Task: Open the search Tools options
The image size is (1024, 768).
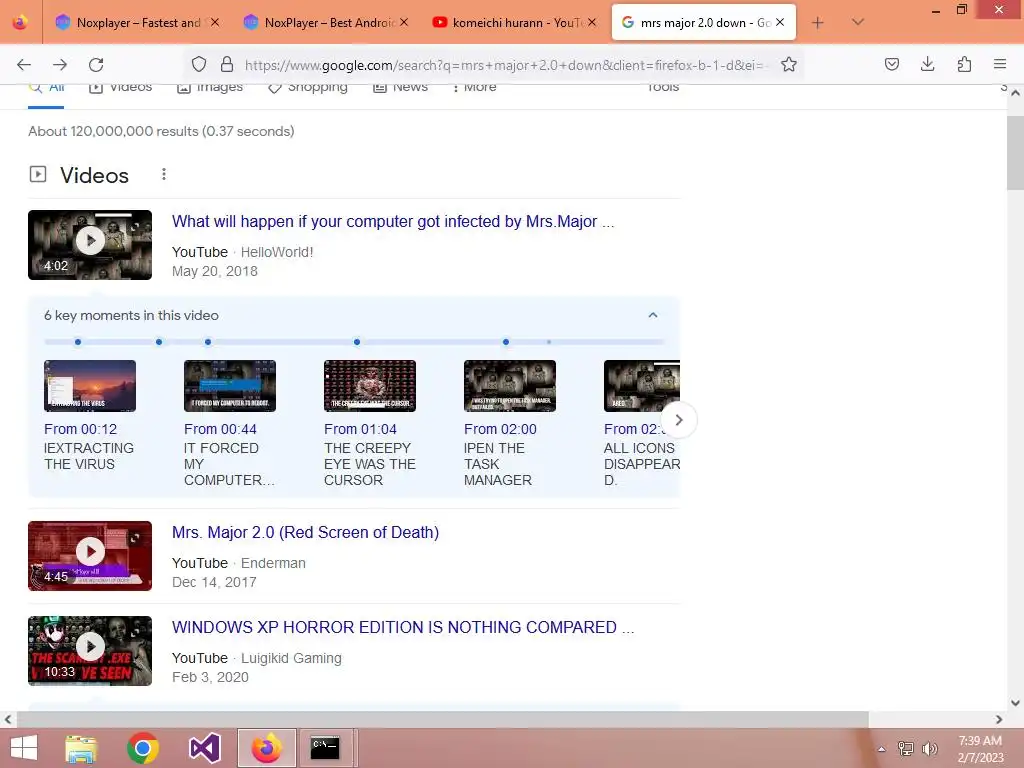Action: pyautogui.click(x=663, y=88)
